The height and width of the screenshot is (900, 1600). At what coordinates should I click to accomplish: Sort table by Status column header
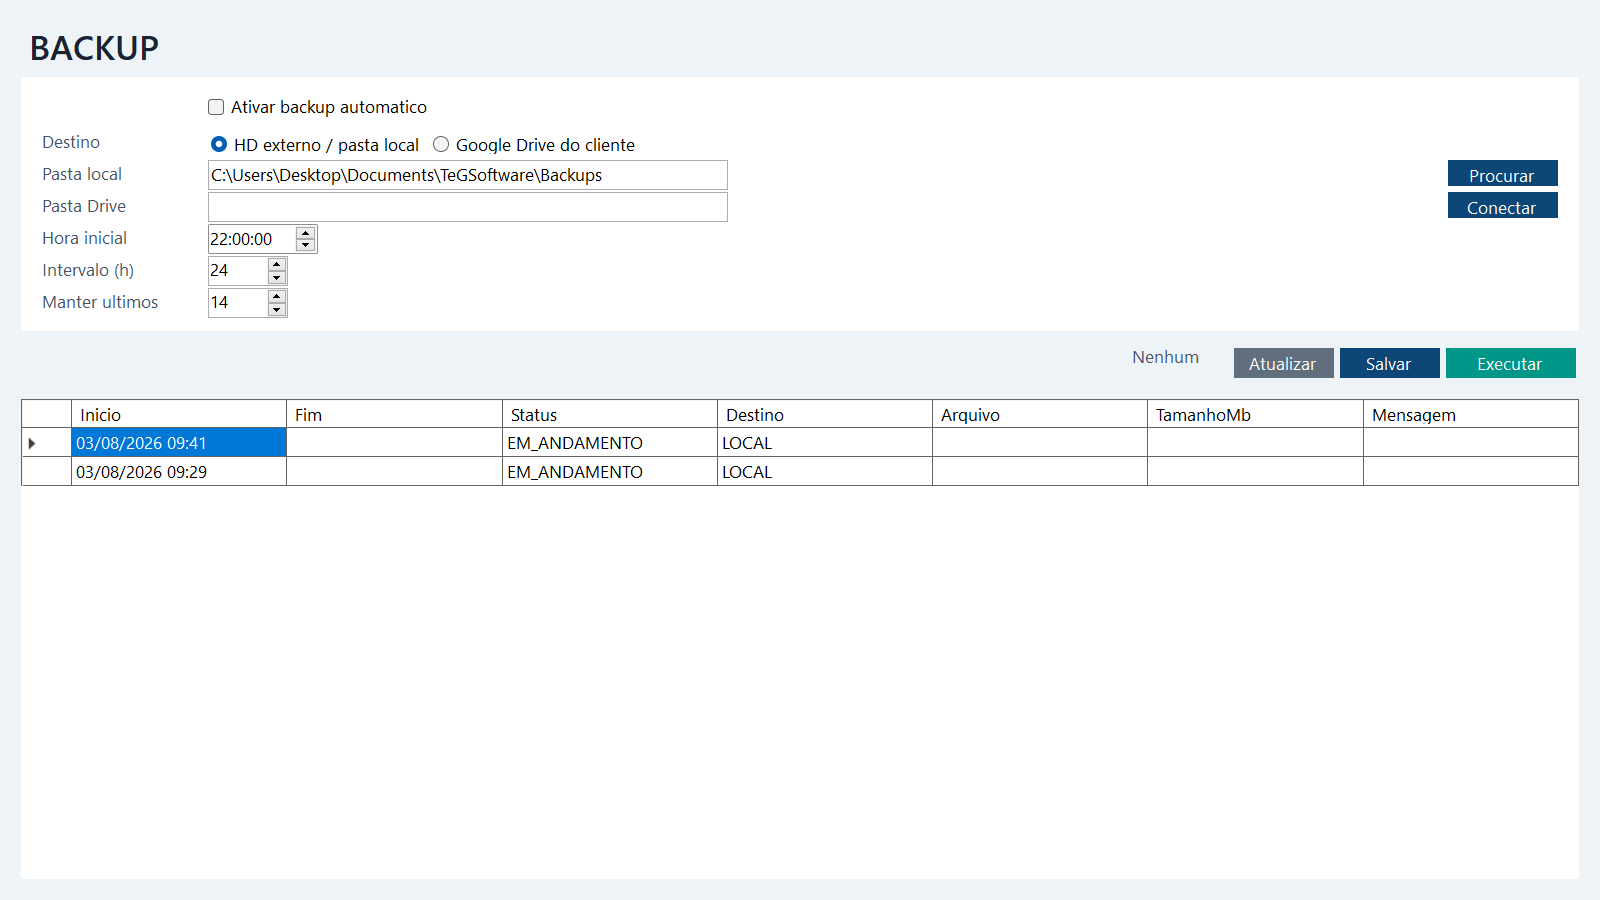click(x=610, y=414)
